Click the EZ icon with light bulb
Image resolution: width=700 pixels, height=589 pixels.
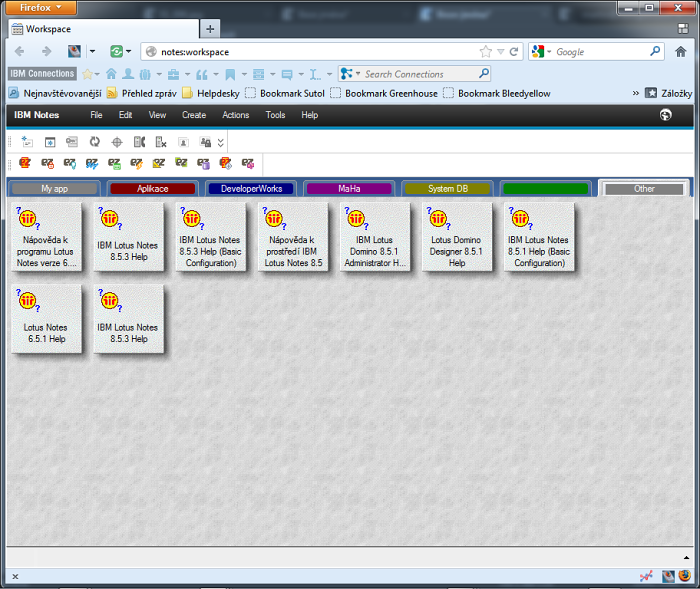pos(70,163)
